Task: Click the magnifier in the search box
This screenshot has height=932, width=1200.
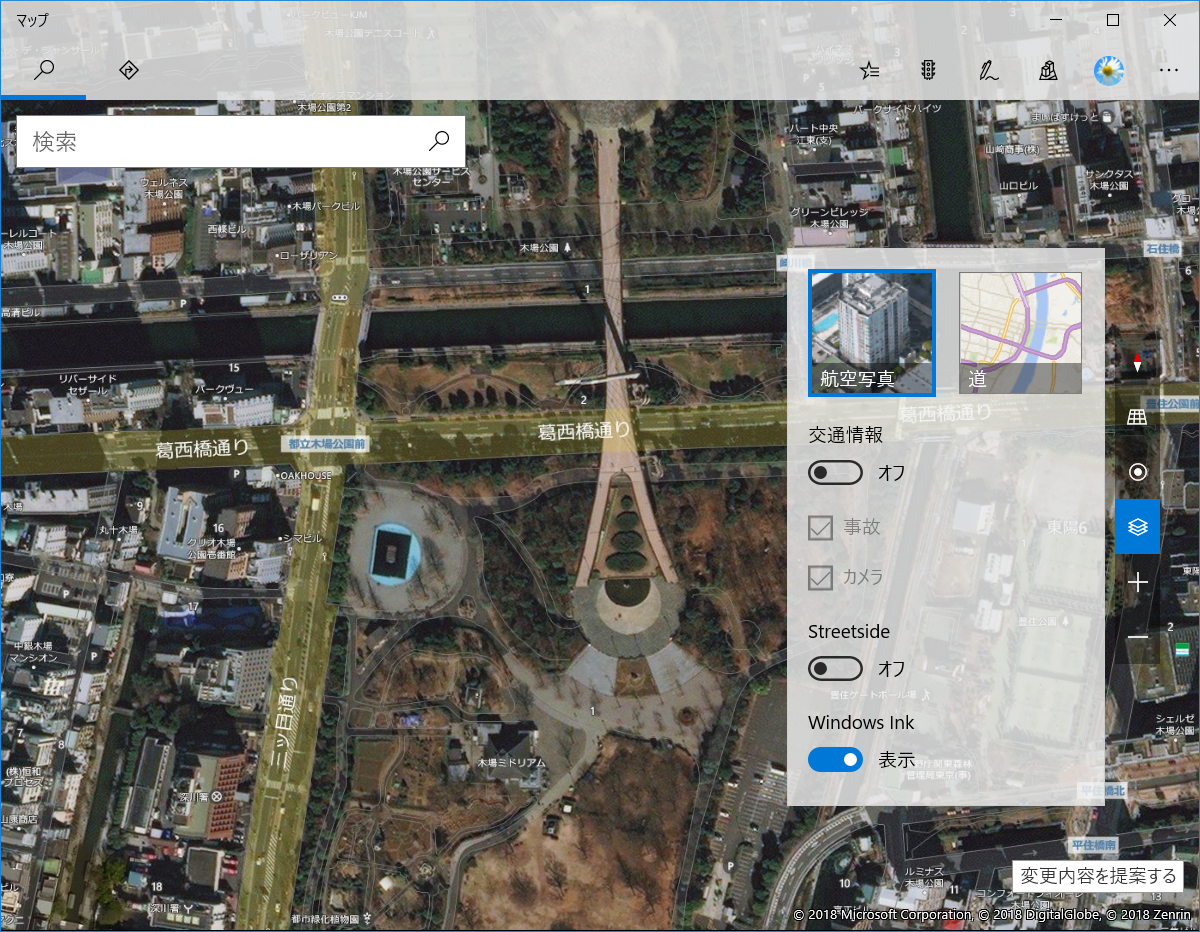Action: tap(439, 141)
